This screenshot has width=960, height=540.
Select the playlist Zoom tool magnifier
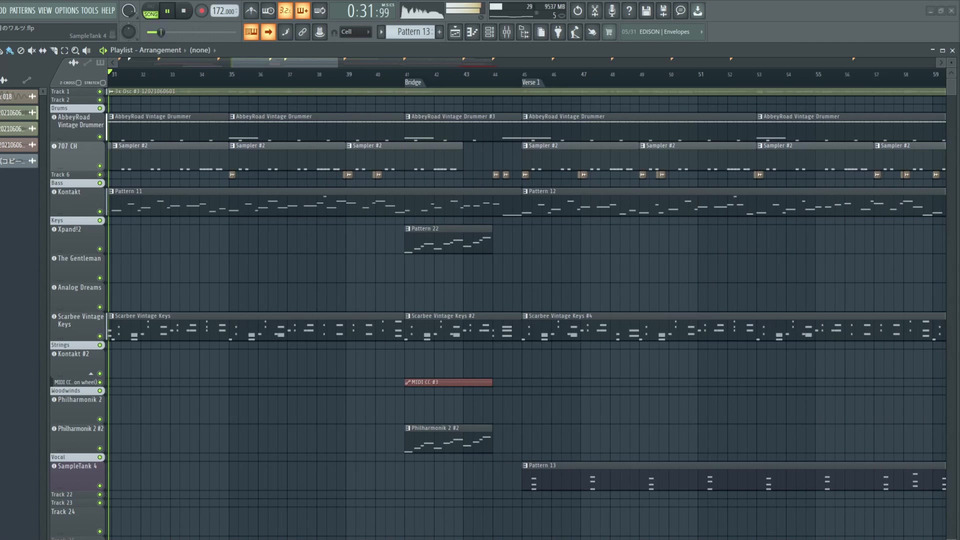click(75, 51)
